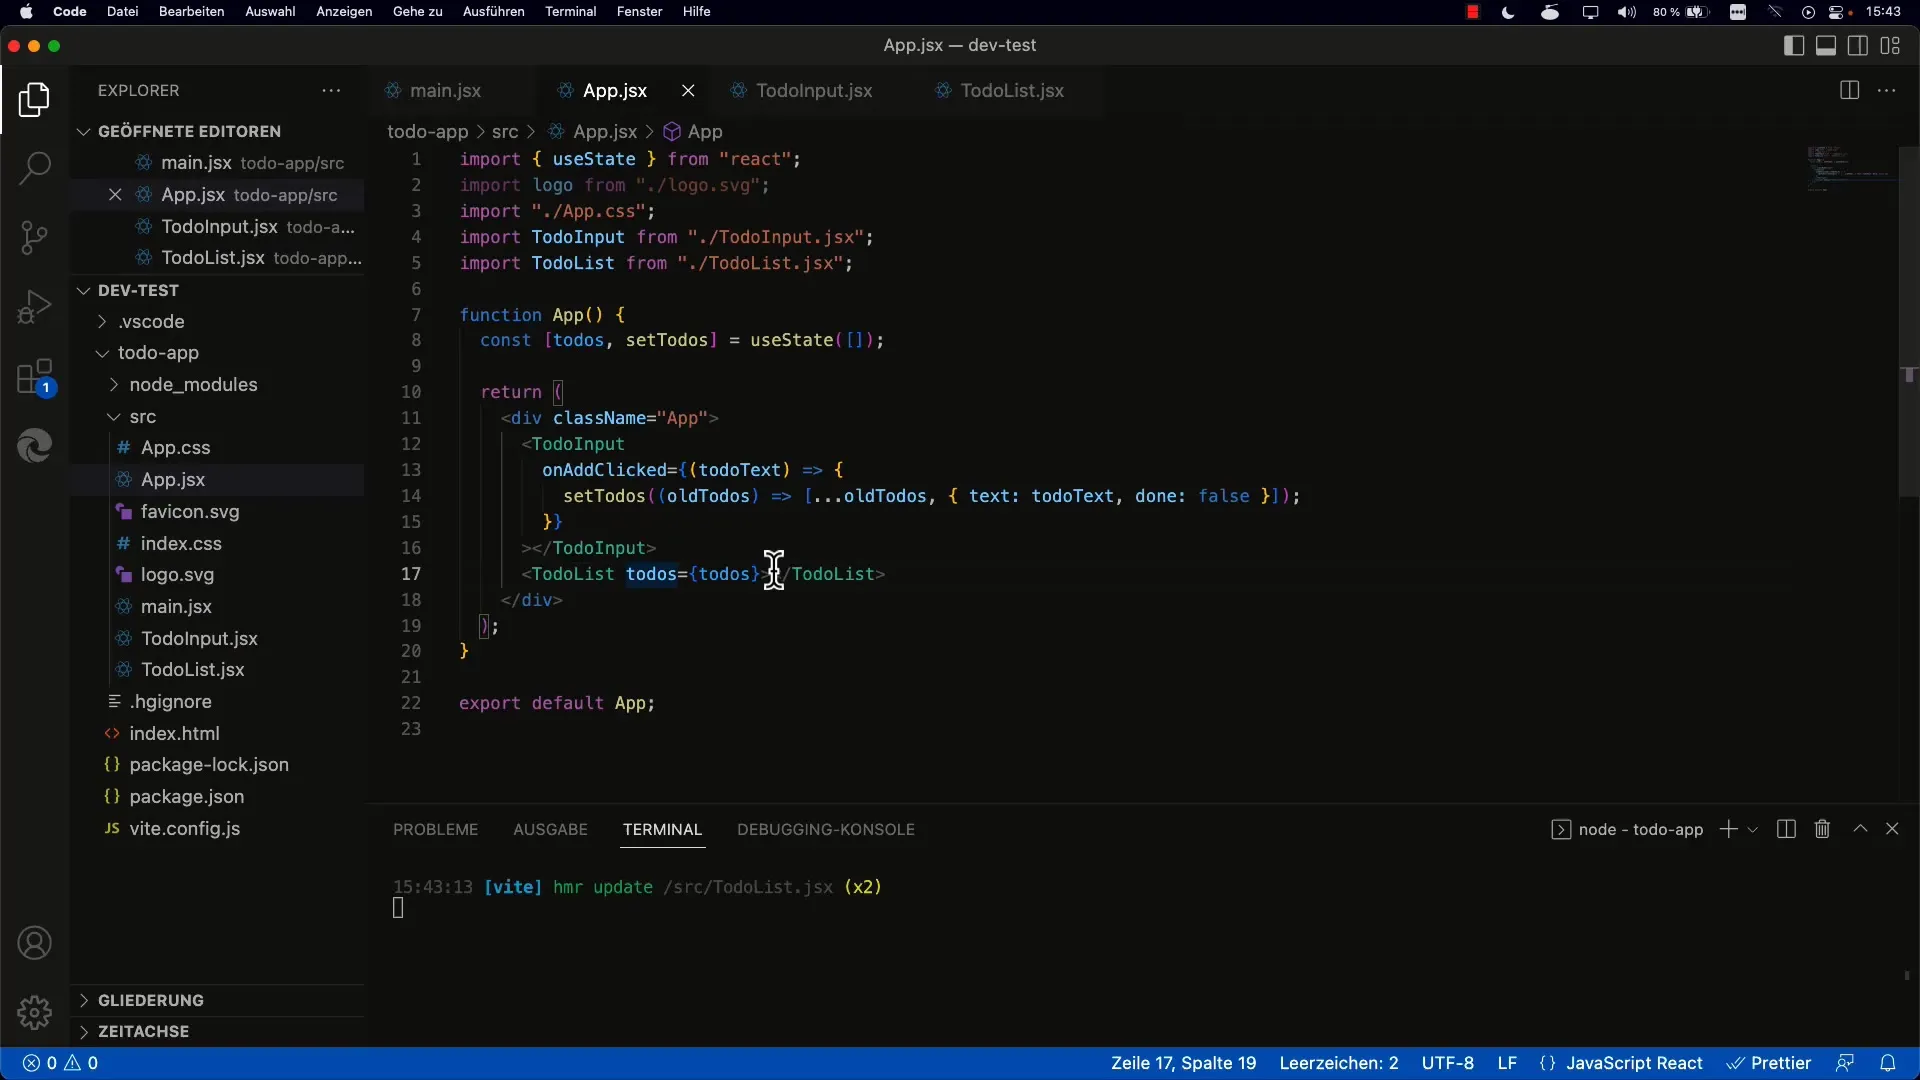Toggle the bottom panel layout button
This screenshot has width=1920, height=1080.
(1825, 45)
